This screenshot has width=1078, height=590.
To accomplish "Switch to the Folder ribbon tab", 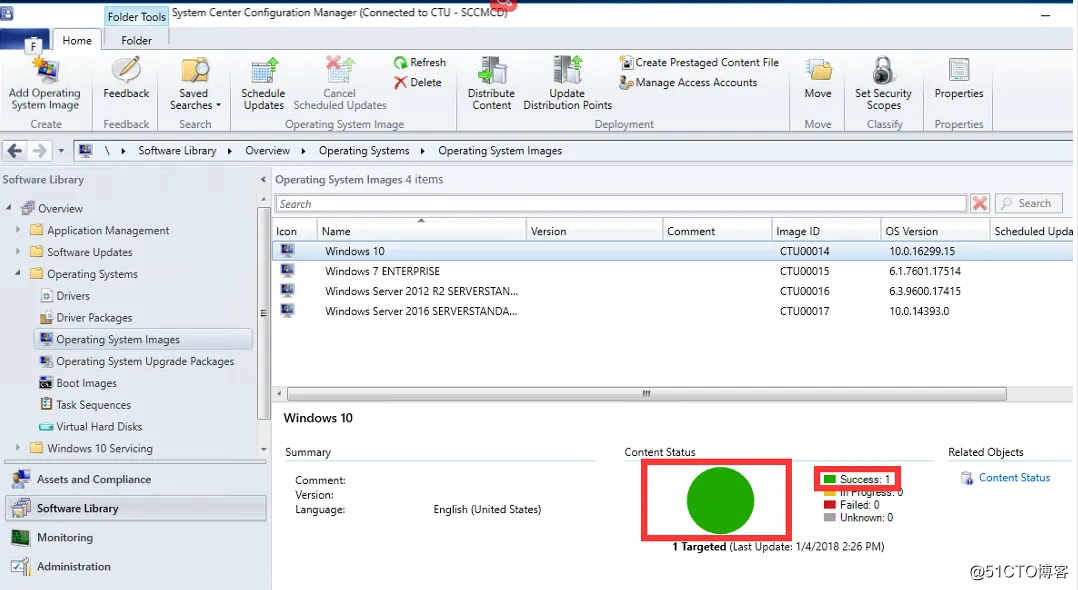I will tap(136, 41).
